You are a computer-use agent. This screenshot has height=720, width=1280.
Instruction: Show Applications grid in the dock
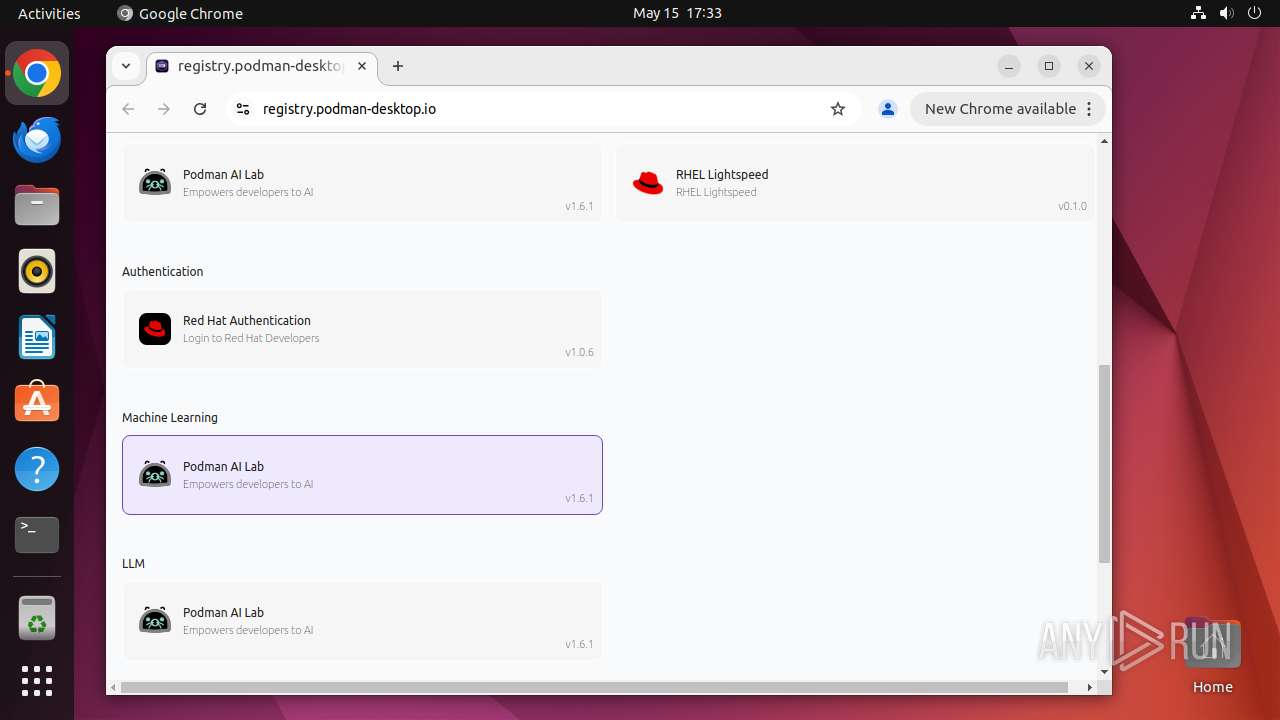37,681
